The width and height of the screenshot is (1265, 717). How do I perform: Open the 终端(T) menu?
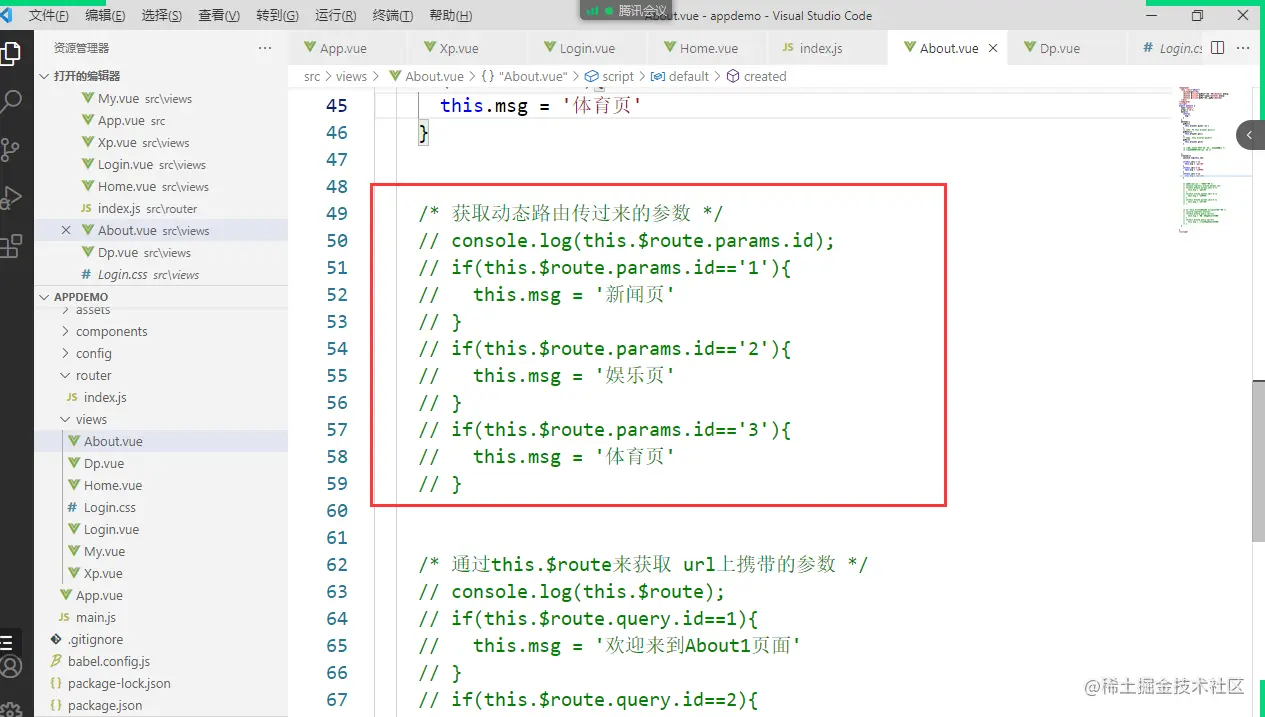(x=392, y=16)
